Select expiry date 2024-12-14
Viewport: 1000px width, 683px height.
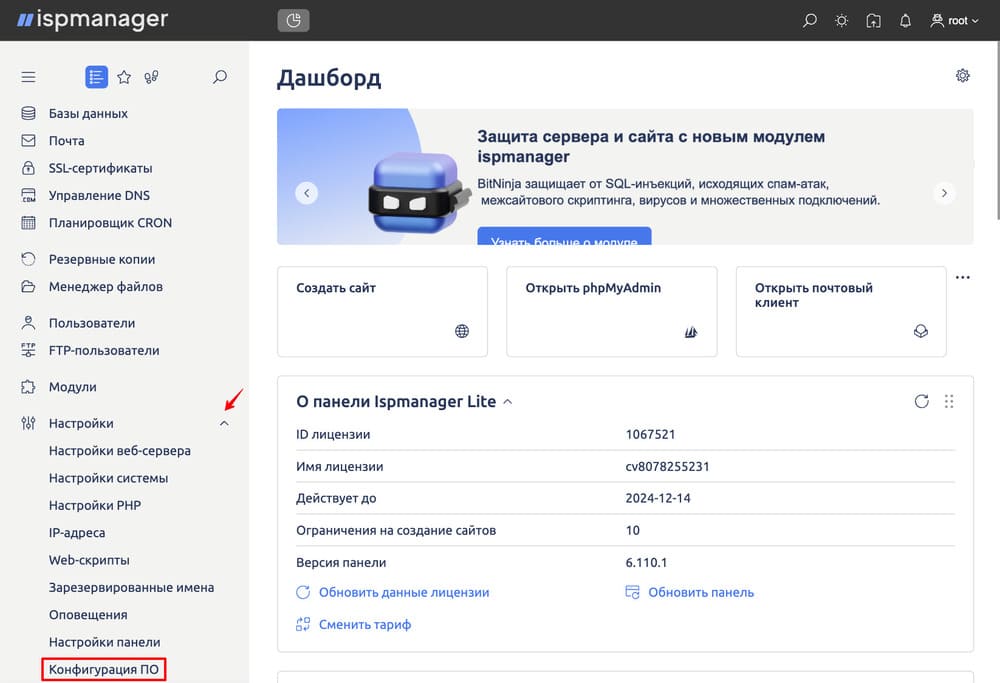point(658,498)
